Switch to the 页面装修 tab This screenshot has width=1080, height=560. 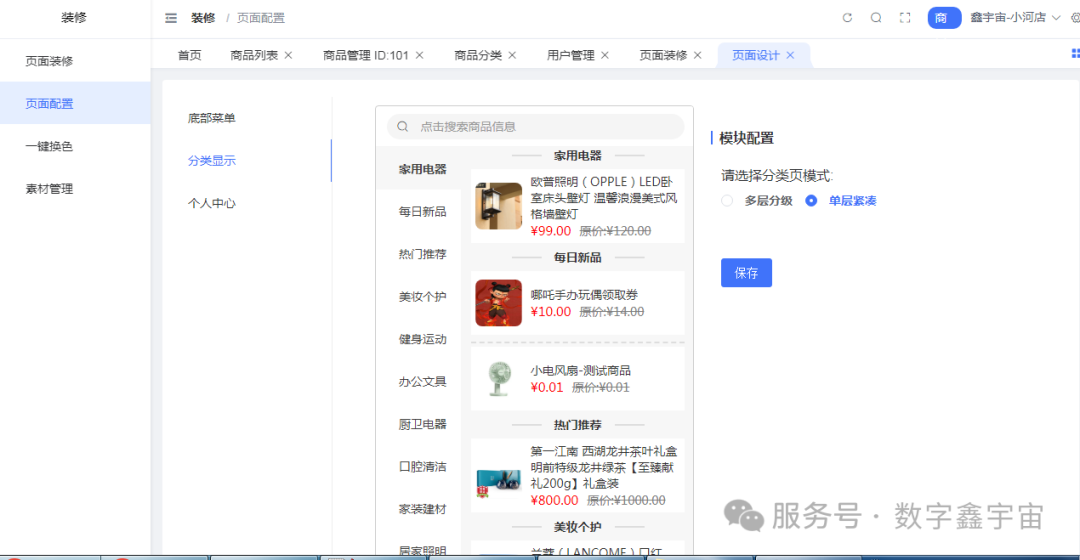663,55
